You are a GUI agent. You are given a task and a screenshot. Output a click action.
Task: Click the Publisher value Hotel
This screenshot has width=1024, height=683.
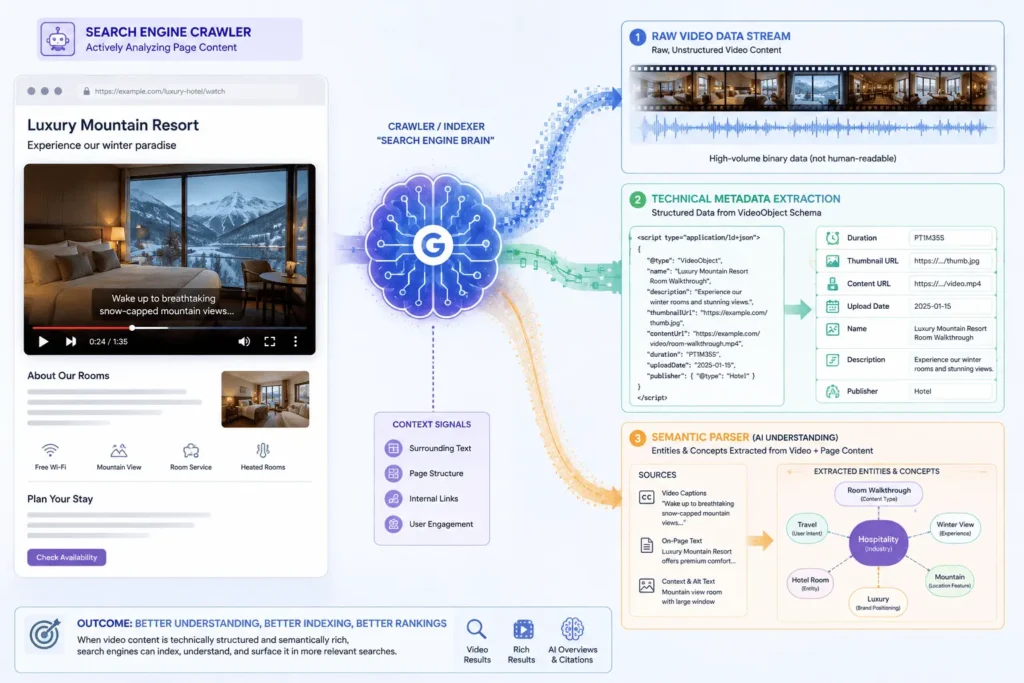(922, 392)
